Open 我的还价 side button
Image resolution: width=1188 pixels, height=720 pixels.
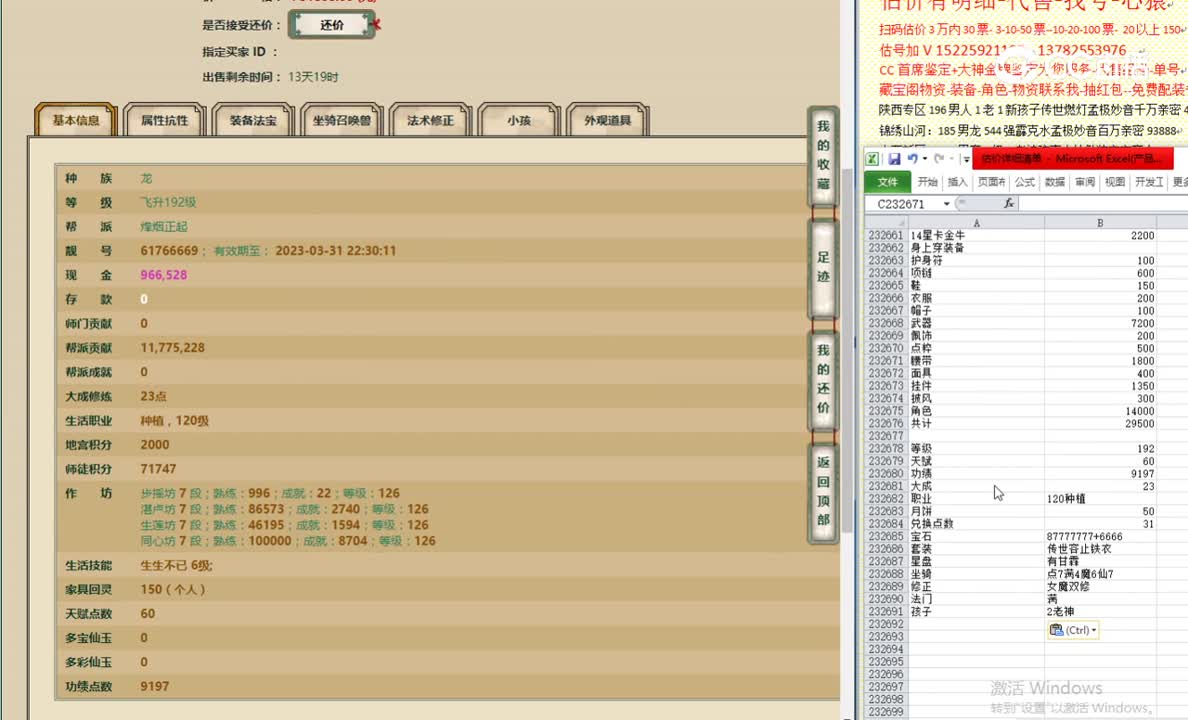[x=824, y=379]
